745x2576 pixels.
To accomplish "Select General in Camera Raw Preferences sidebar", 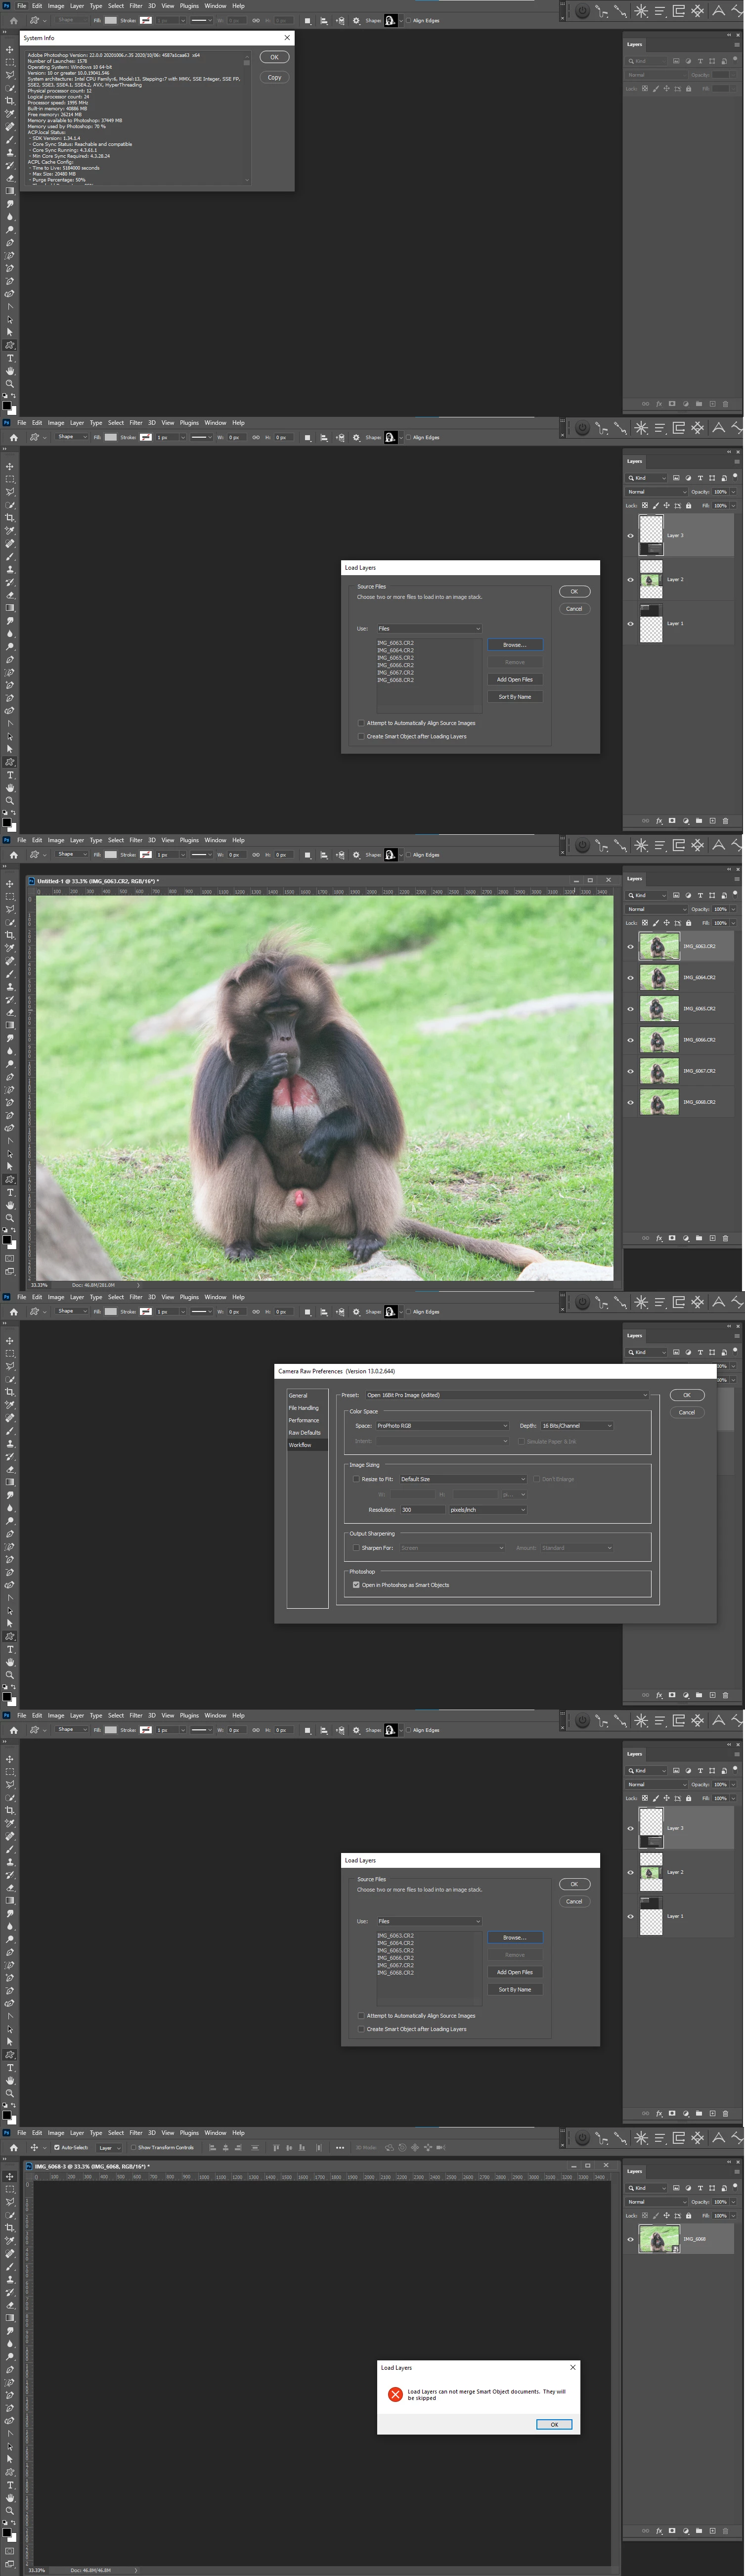I will pyautogui.click(x=298, y=1395).
